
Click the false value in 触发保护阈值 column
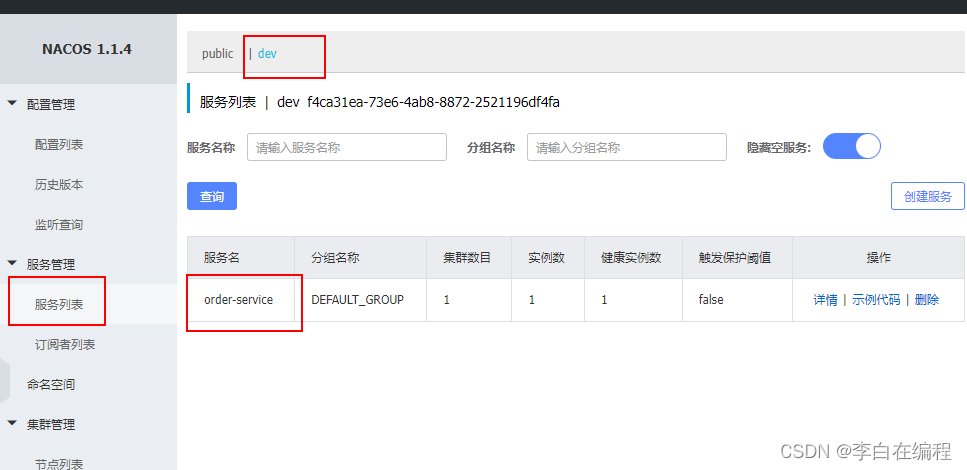[x=711, y=300]
